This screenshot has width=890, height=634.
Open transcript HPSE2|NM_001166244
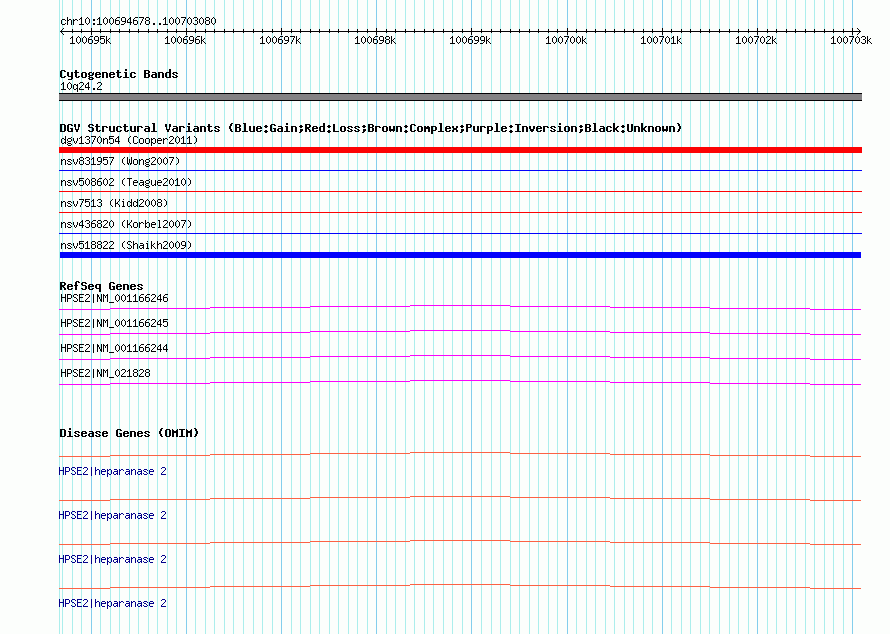coord(114,349)
